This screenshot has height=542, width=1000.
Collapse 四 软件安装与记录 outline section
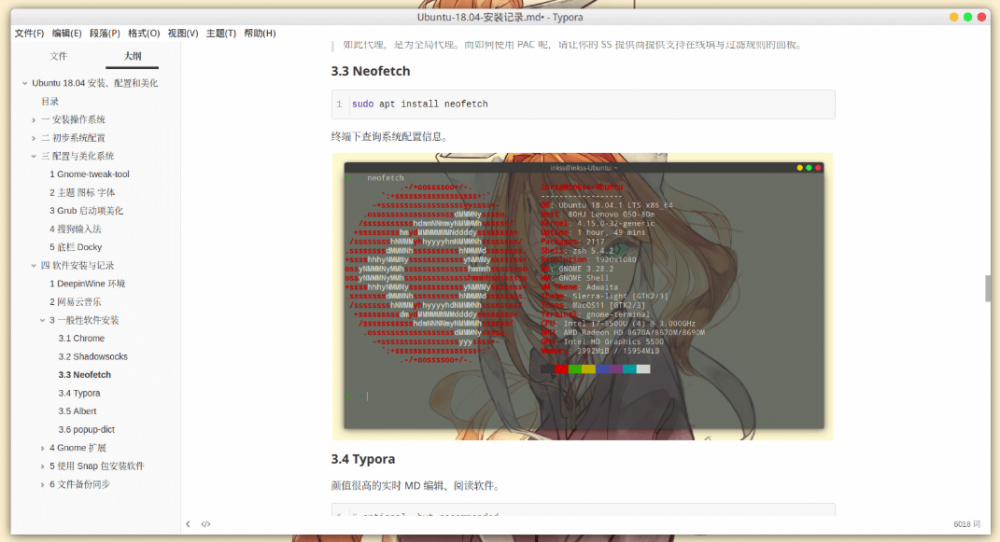[x=34, y=266]
